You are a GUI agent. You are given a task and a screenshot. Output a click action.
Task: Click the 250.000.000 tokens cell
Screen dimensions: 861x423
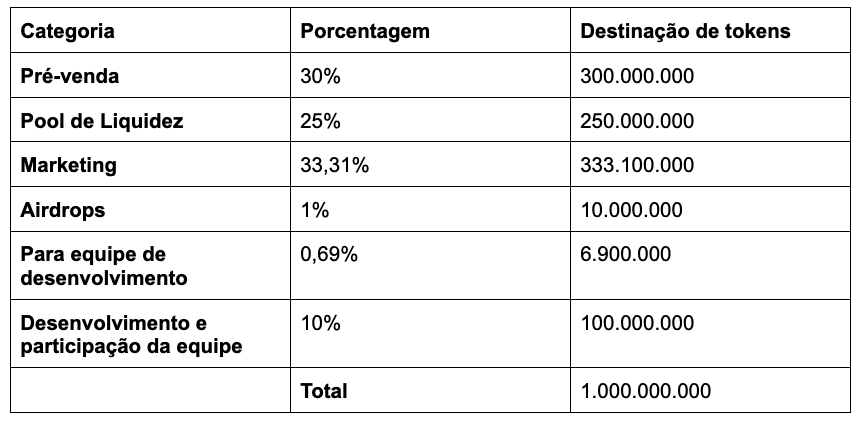[x=710, y=120]
